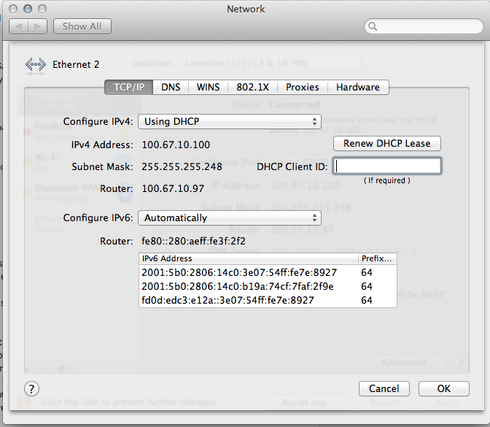Click the IPv6 router fe80::280:aeff:fe3f:2f2

coord(193,241)
